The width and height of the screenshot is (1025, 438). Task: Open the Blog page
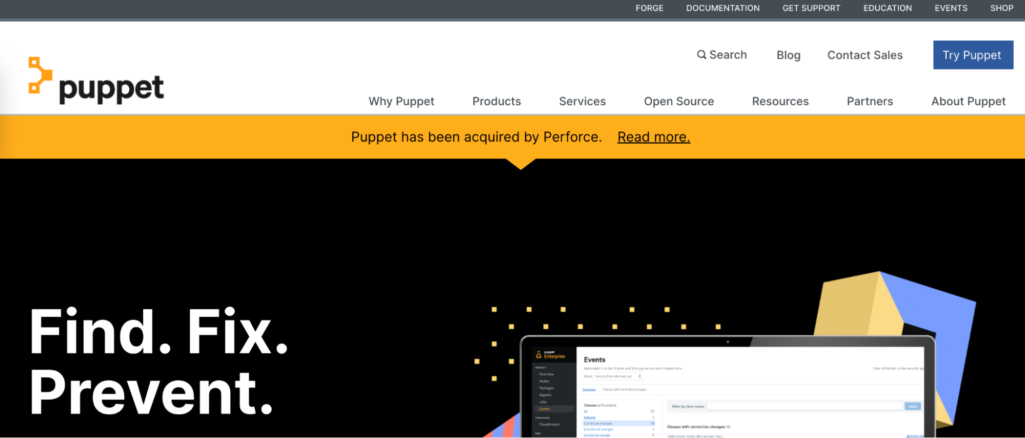[x=788, y=55]
